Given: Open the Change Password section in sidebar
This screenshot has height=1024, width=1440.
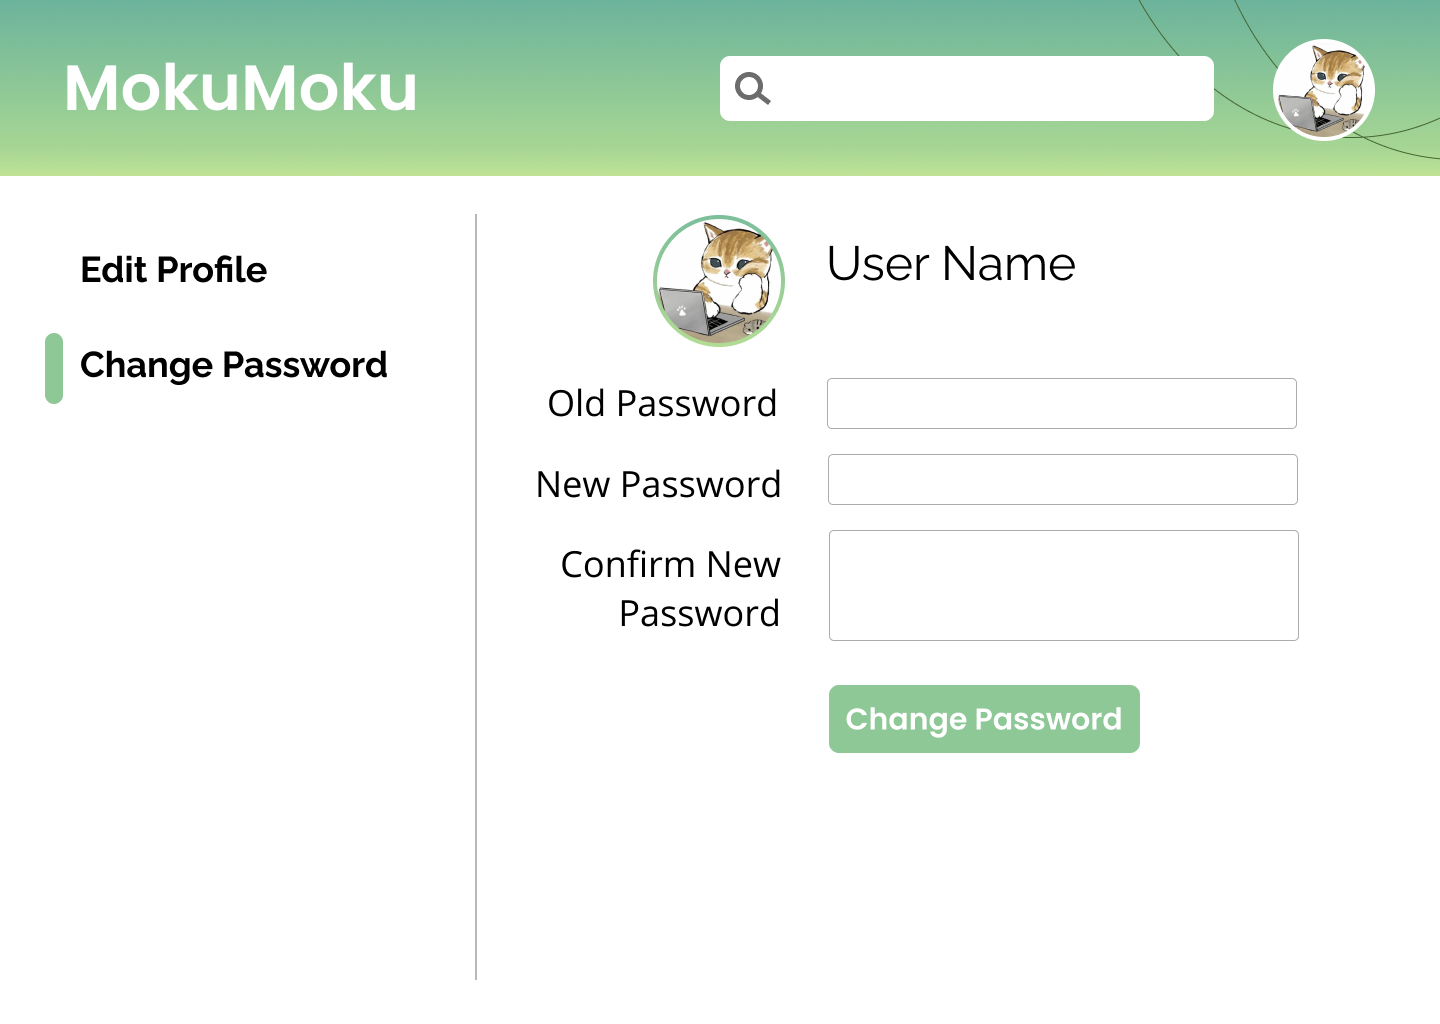Looking at the screenshot, I should pyautogui.click(x=233, y=365).
